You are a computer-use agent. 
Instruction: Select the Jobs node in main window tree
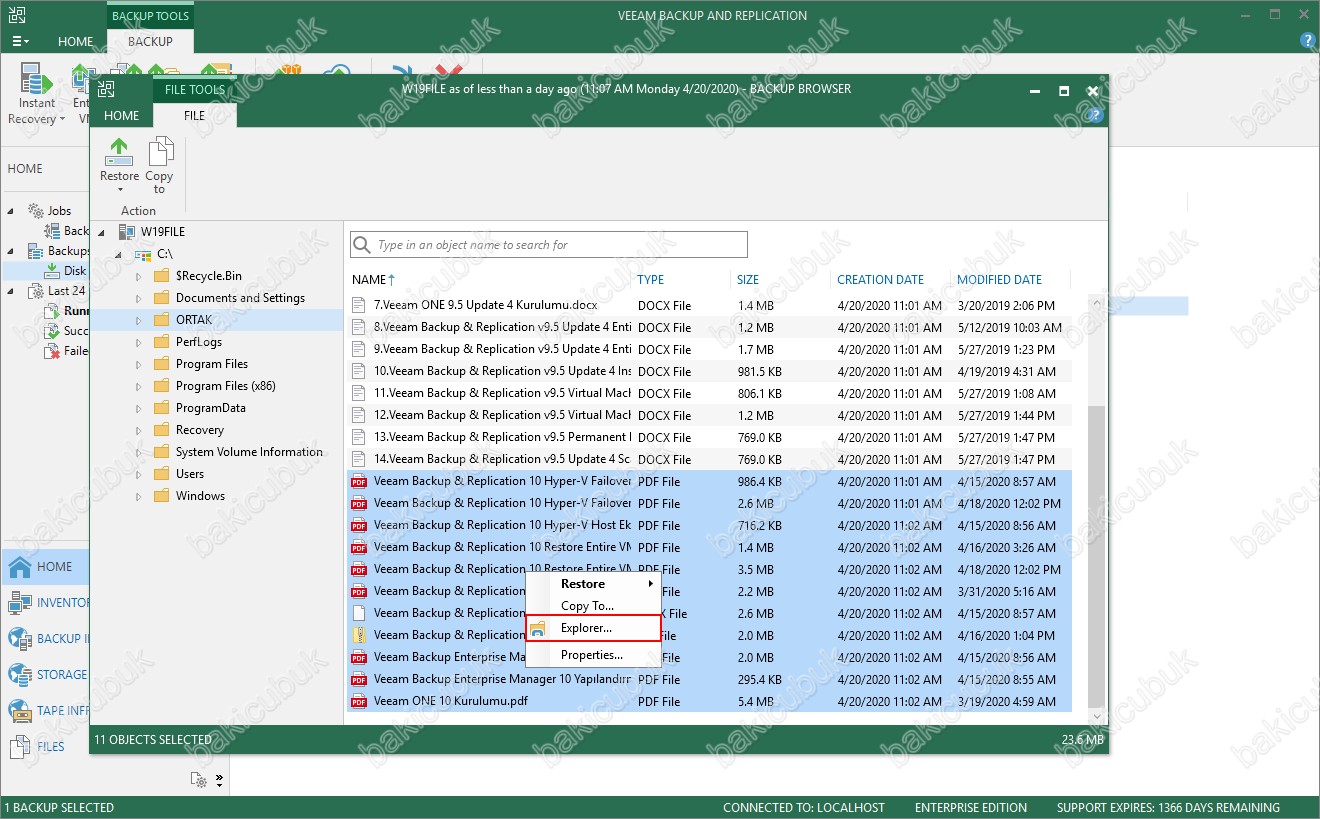[59, 211]
